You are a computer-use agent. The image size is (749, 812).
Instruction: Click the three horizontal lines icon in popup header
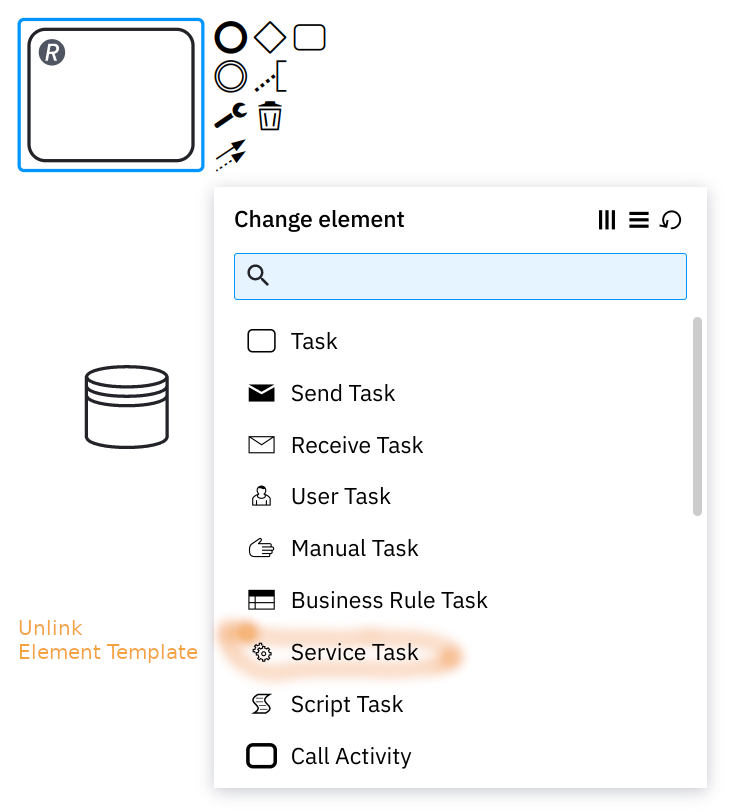pyautogui.click(x=639, y=220)
